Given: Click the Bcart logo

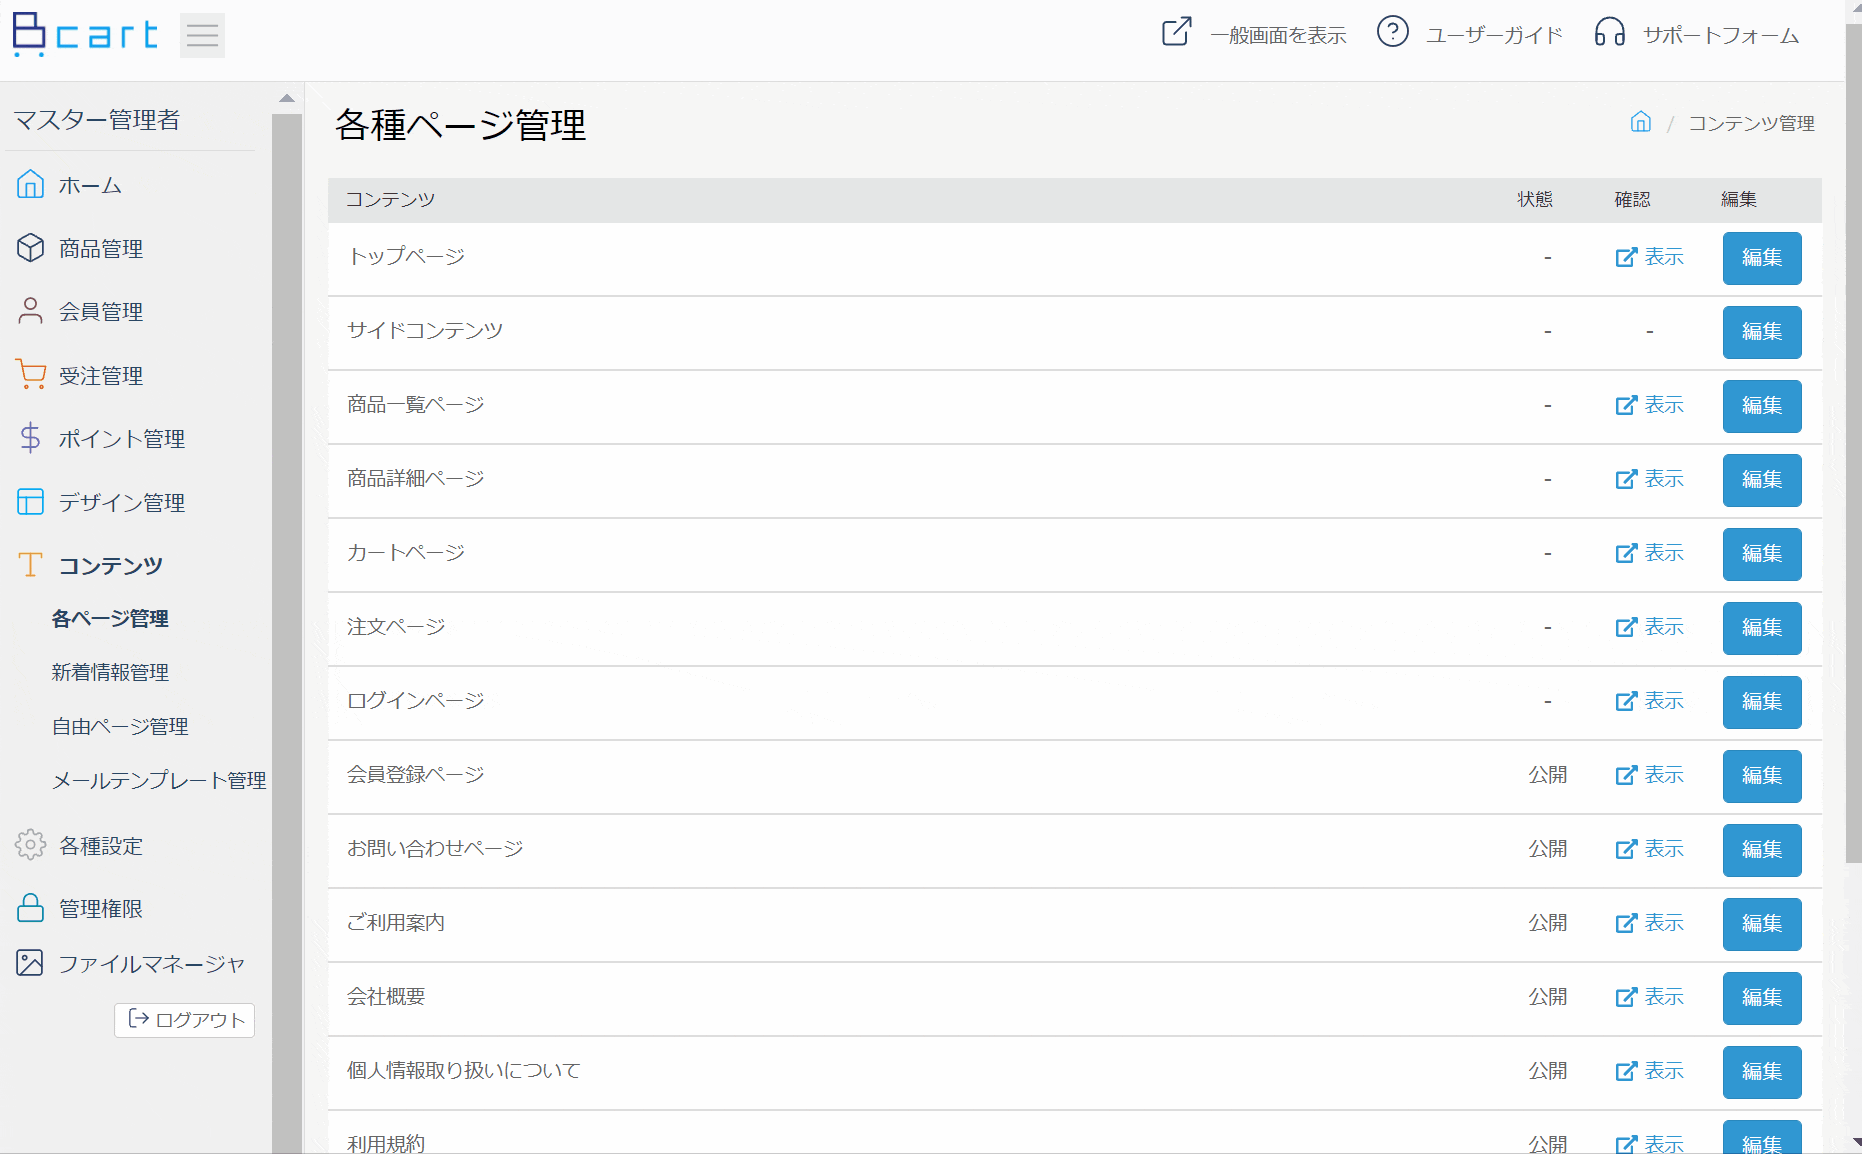Looking at the screenshot, I should click(85, 35).
